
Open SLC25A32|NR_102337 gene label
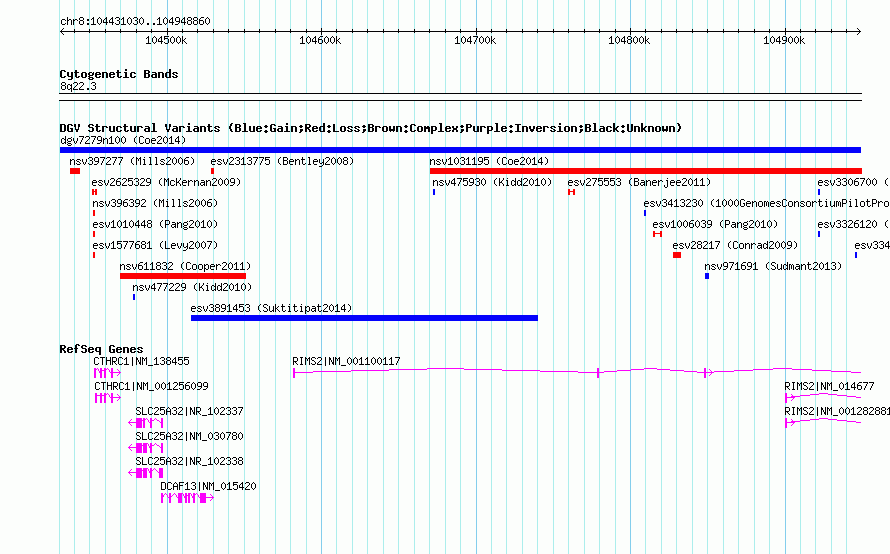coord(189,412)
